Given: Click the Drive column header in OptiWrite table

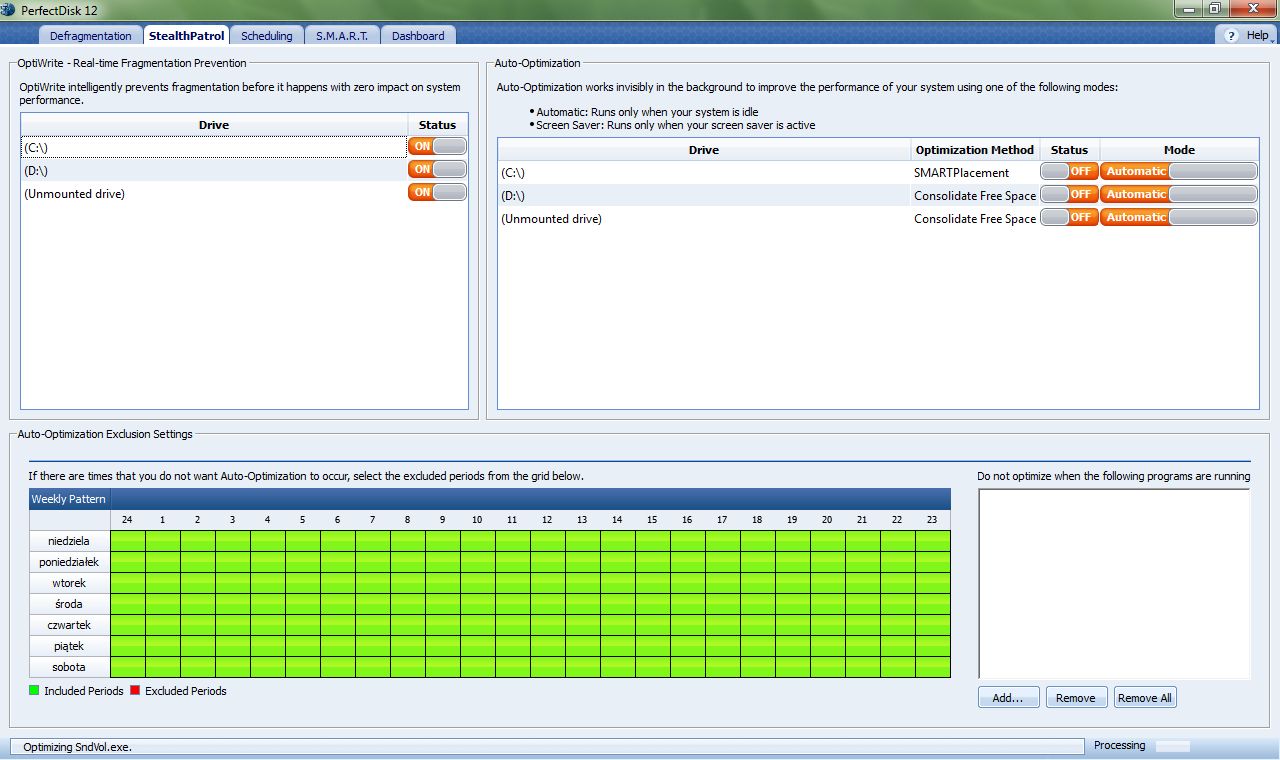Looking at the screenshot, I should (214, 125).
